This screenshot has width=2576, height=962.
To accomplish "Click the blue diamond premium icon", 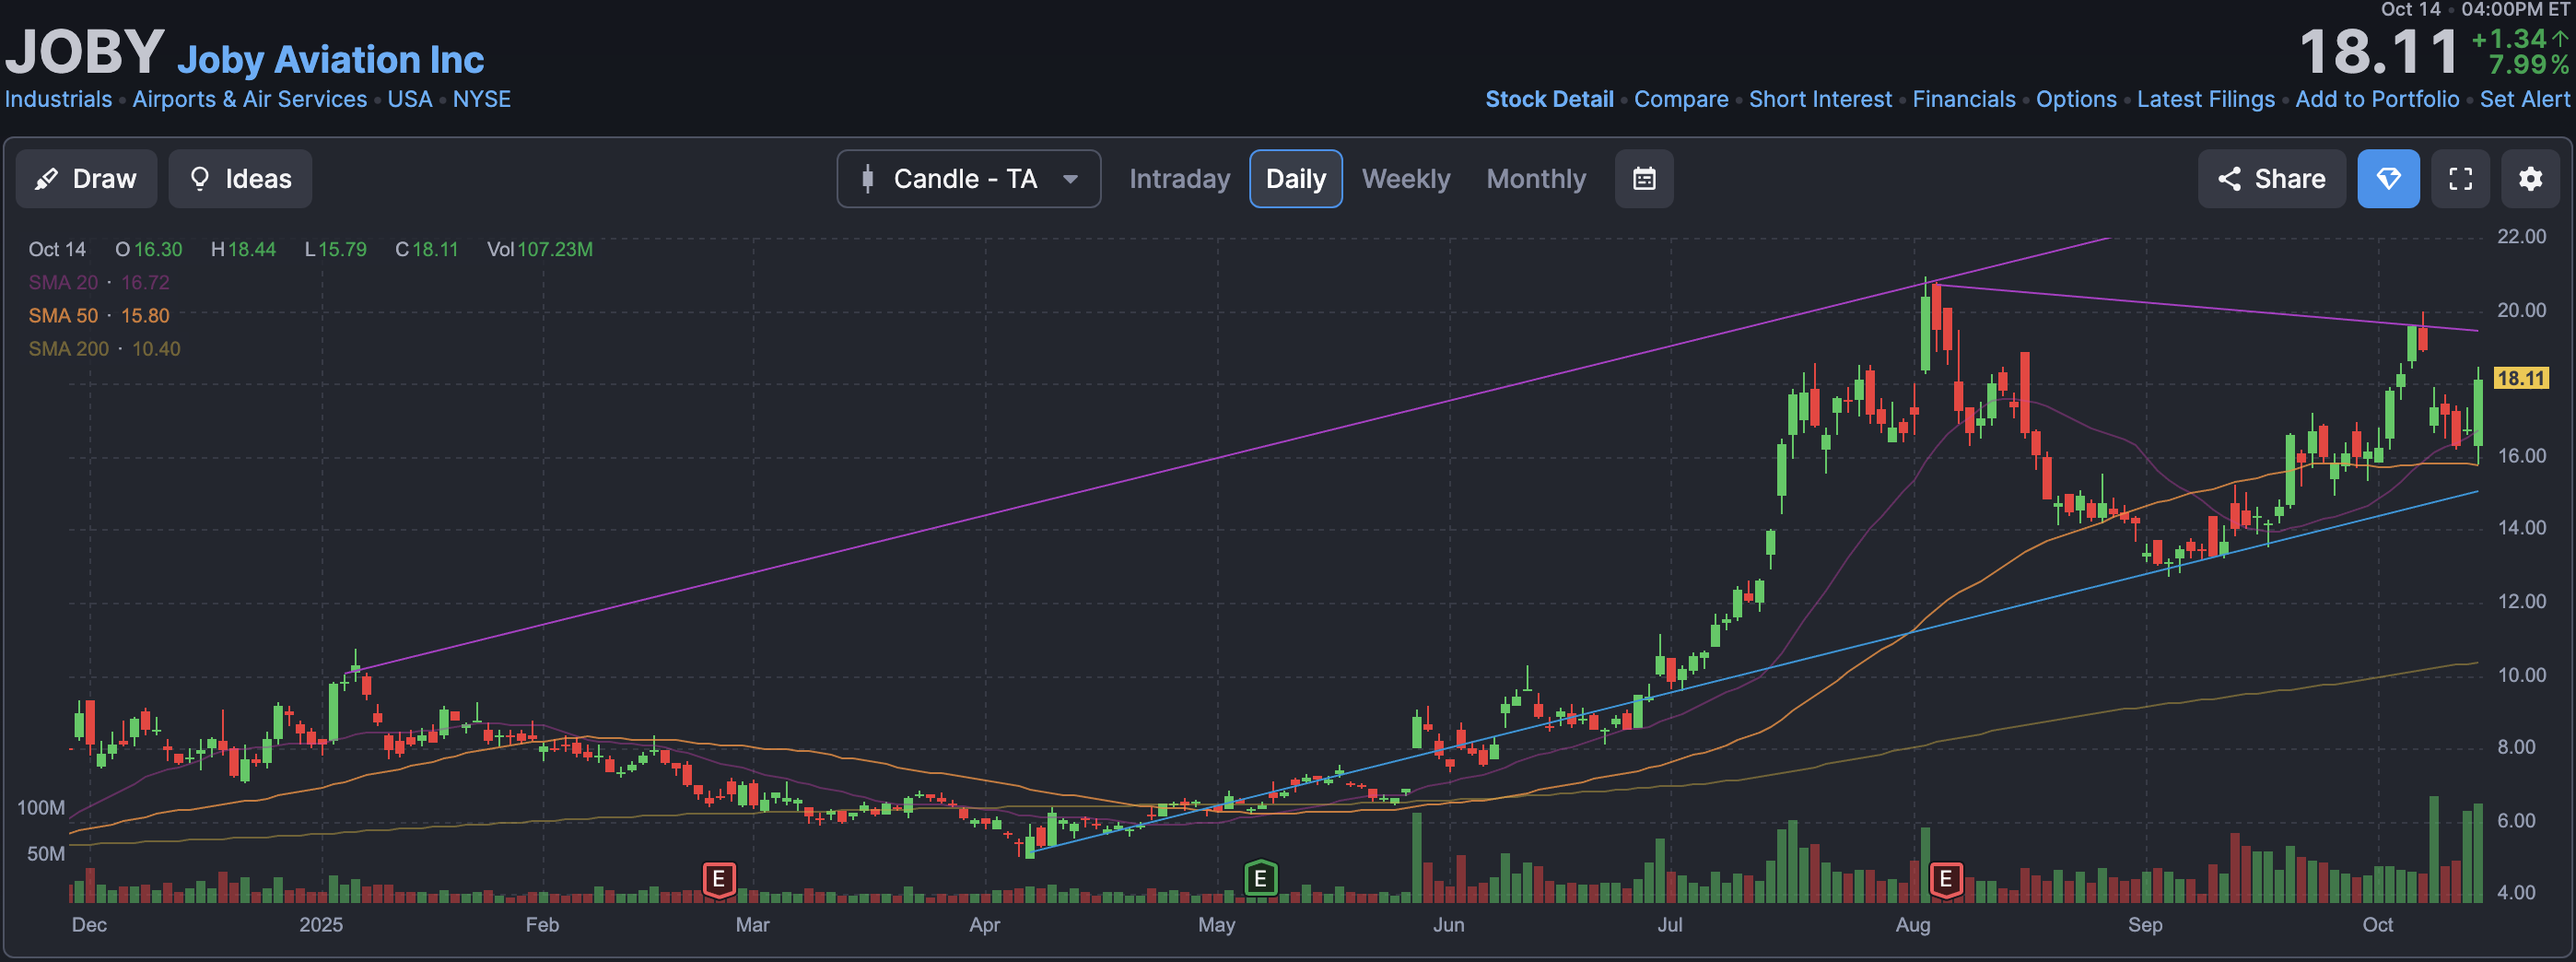I will 2388,179.
